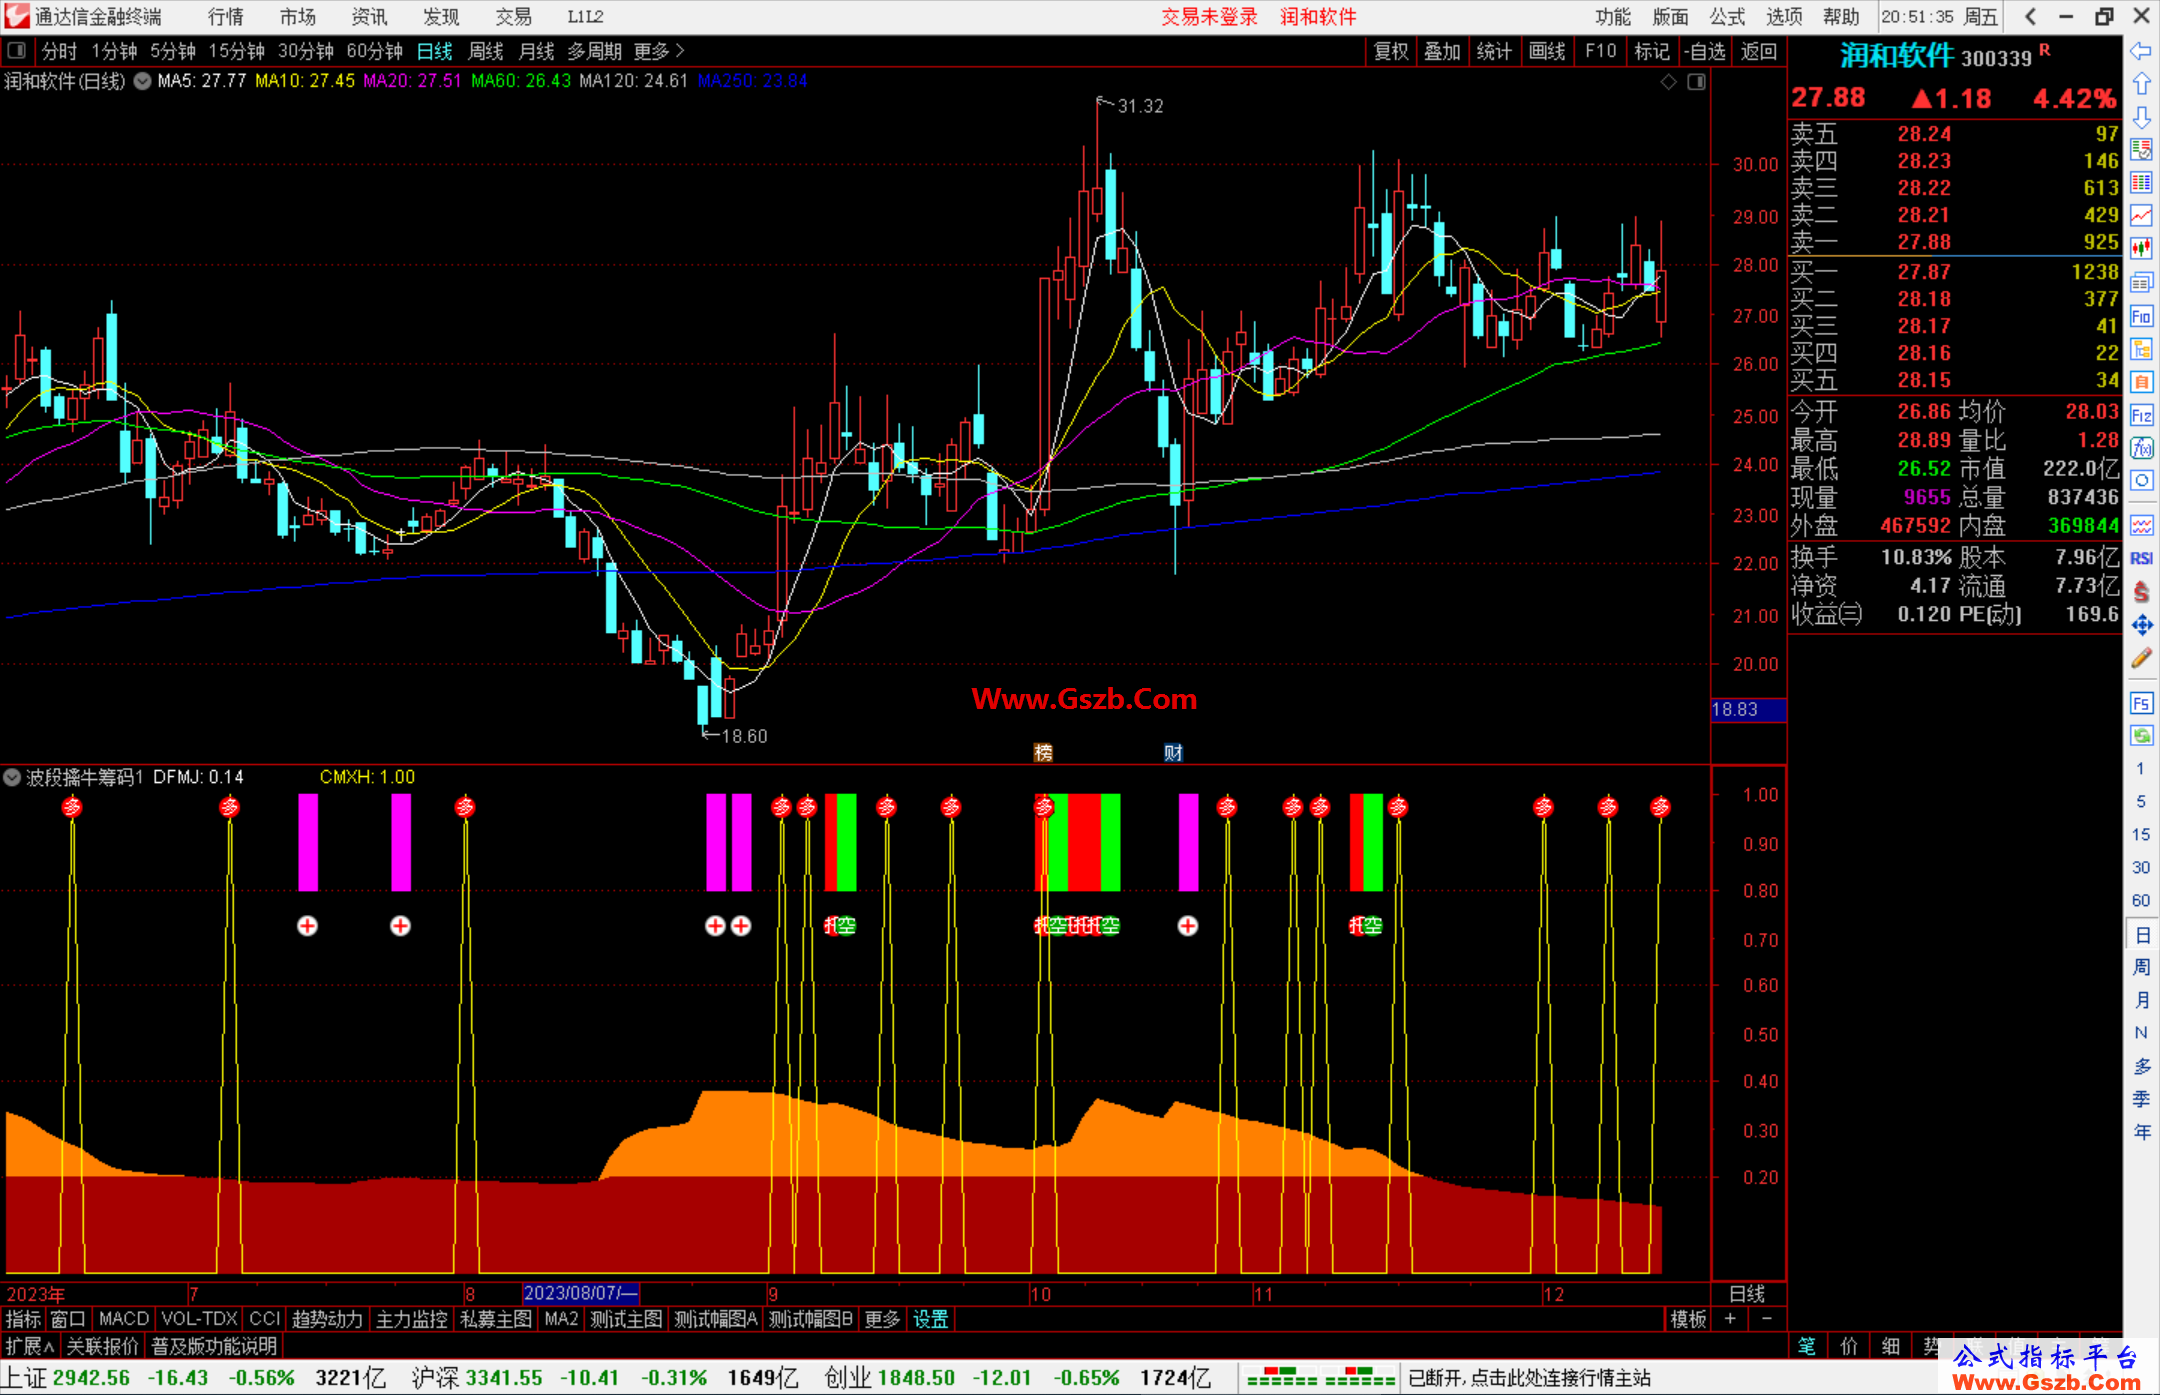Open the 统计 statistics menu
Image resolution: width=2160 pixels, height=1395 pixels.
tap(1494, 51)
